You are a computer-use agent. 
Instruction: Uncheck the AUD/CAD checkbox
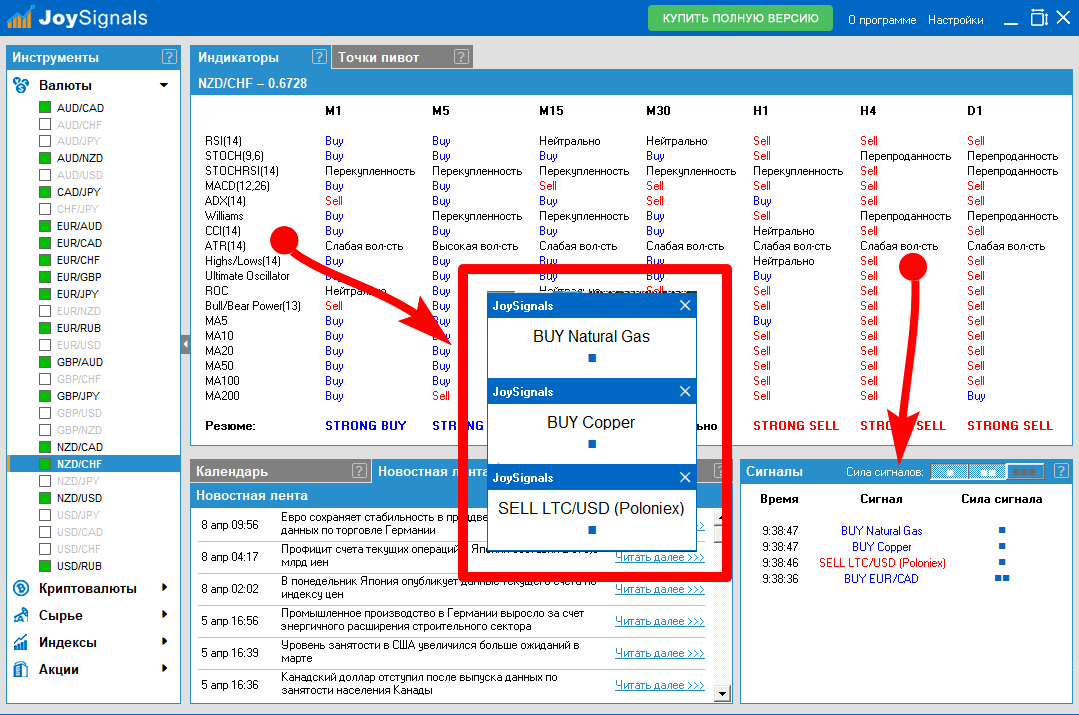coord(45,107)
